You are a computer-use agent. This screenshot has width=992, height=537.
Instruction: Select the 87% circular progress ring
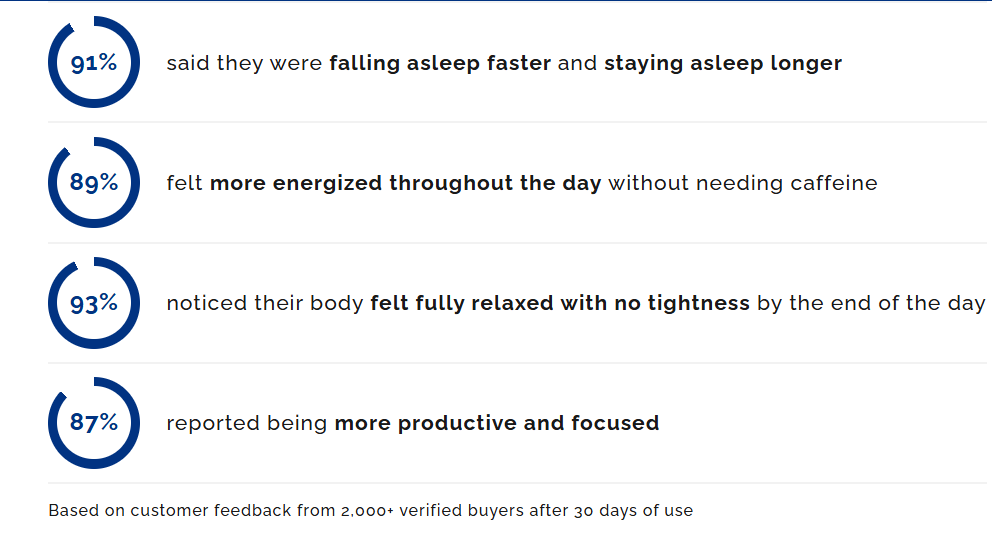[x=93, y=423]
